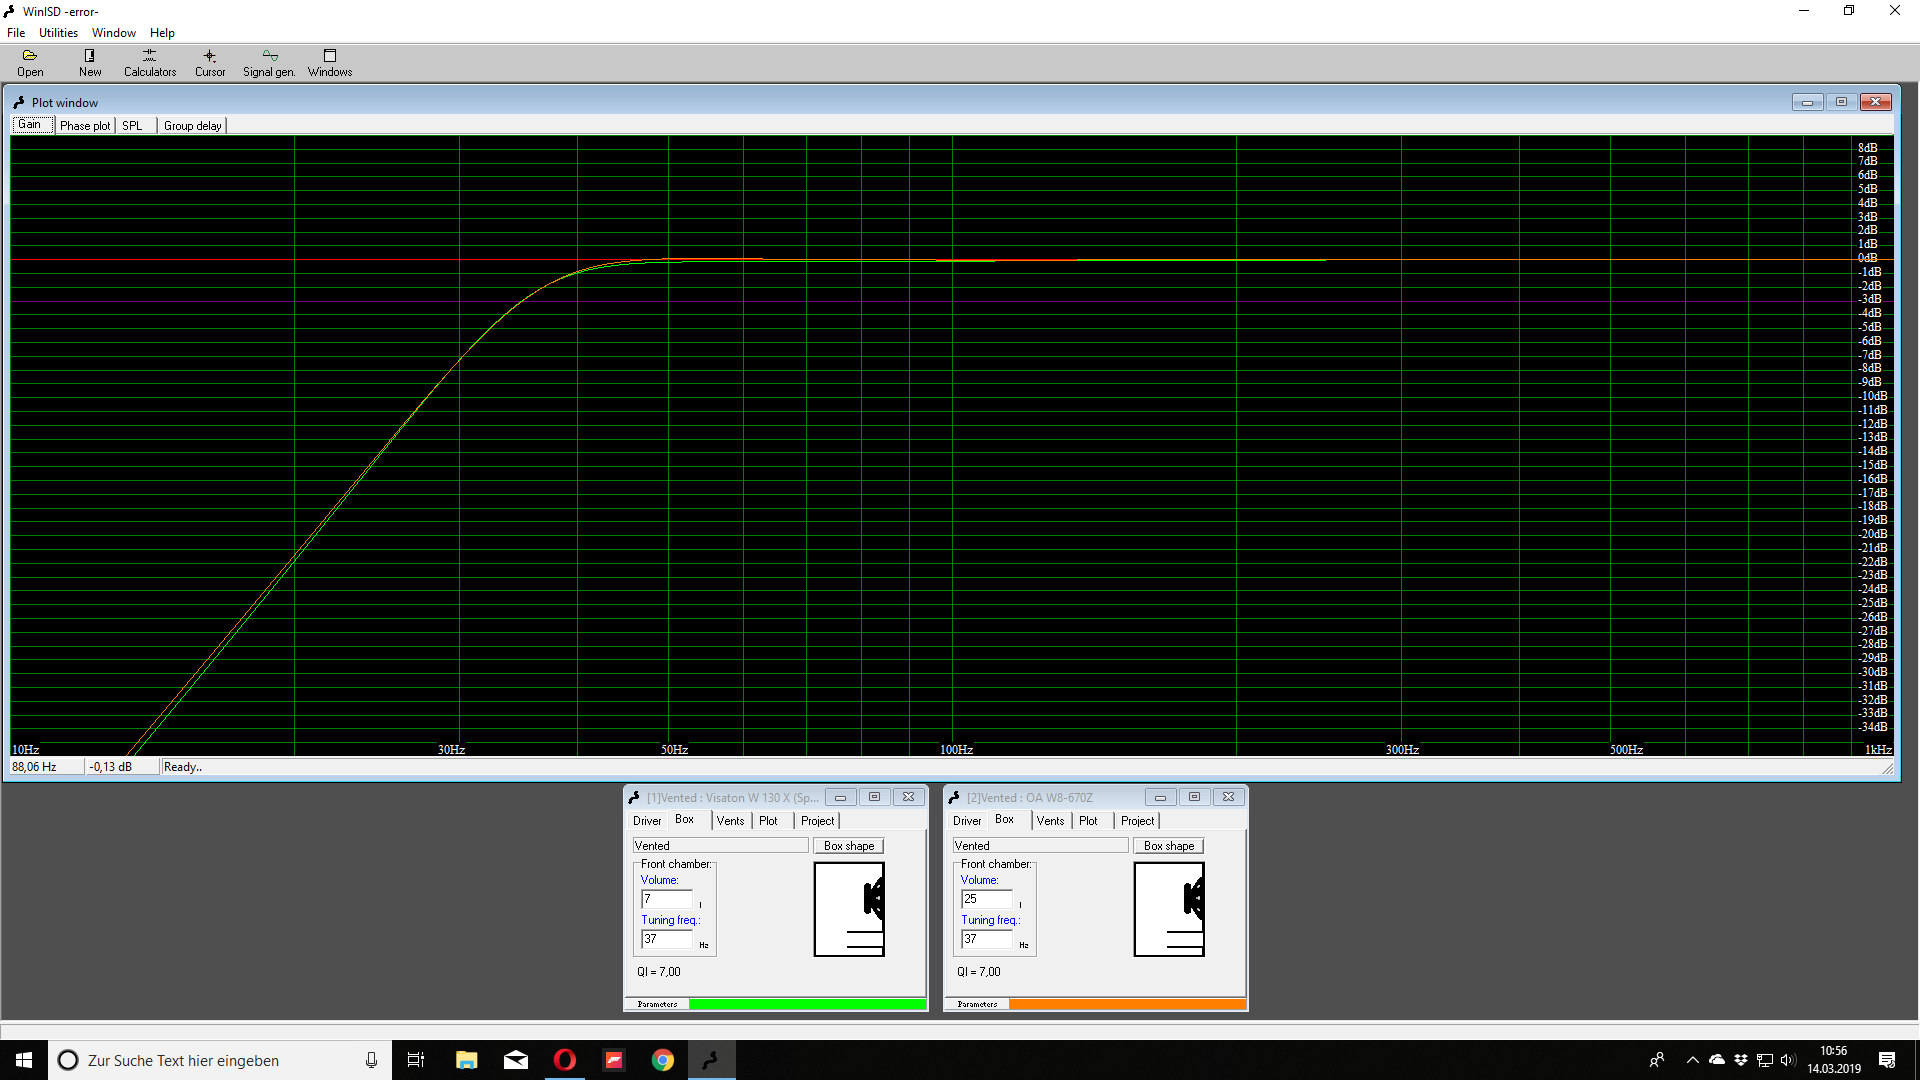Open the Group delay tab

coord(193,126)
